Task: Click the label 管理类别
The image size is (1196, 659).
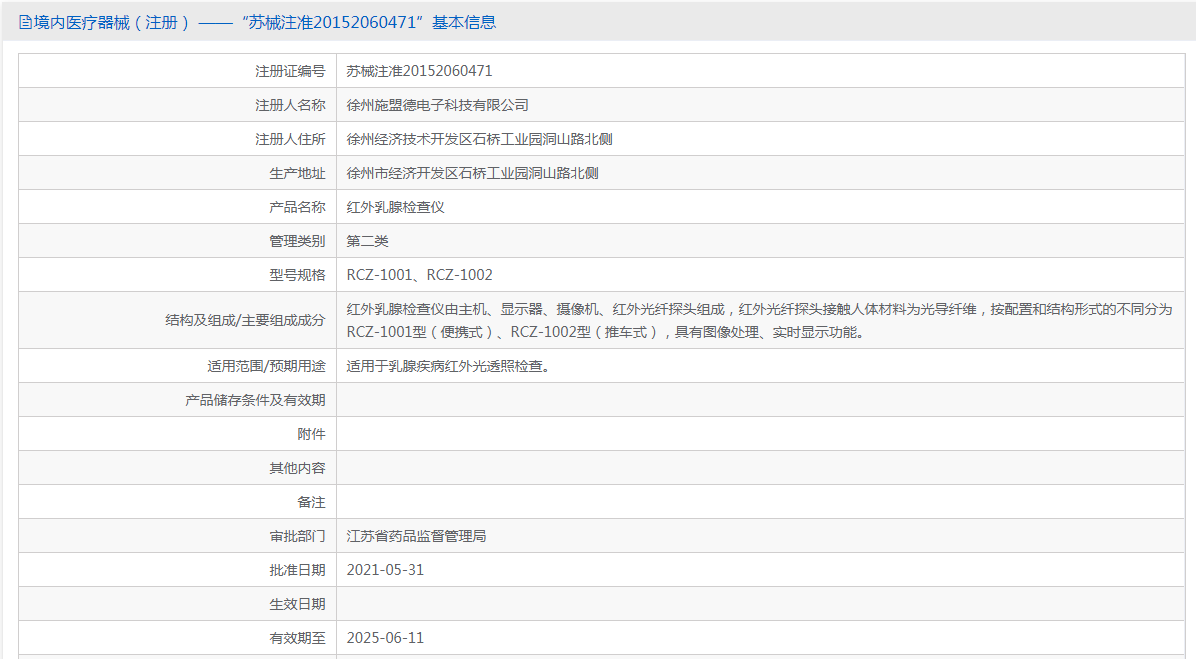Action: 297,241
